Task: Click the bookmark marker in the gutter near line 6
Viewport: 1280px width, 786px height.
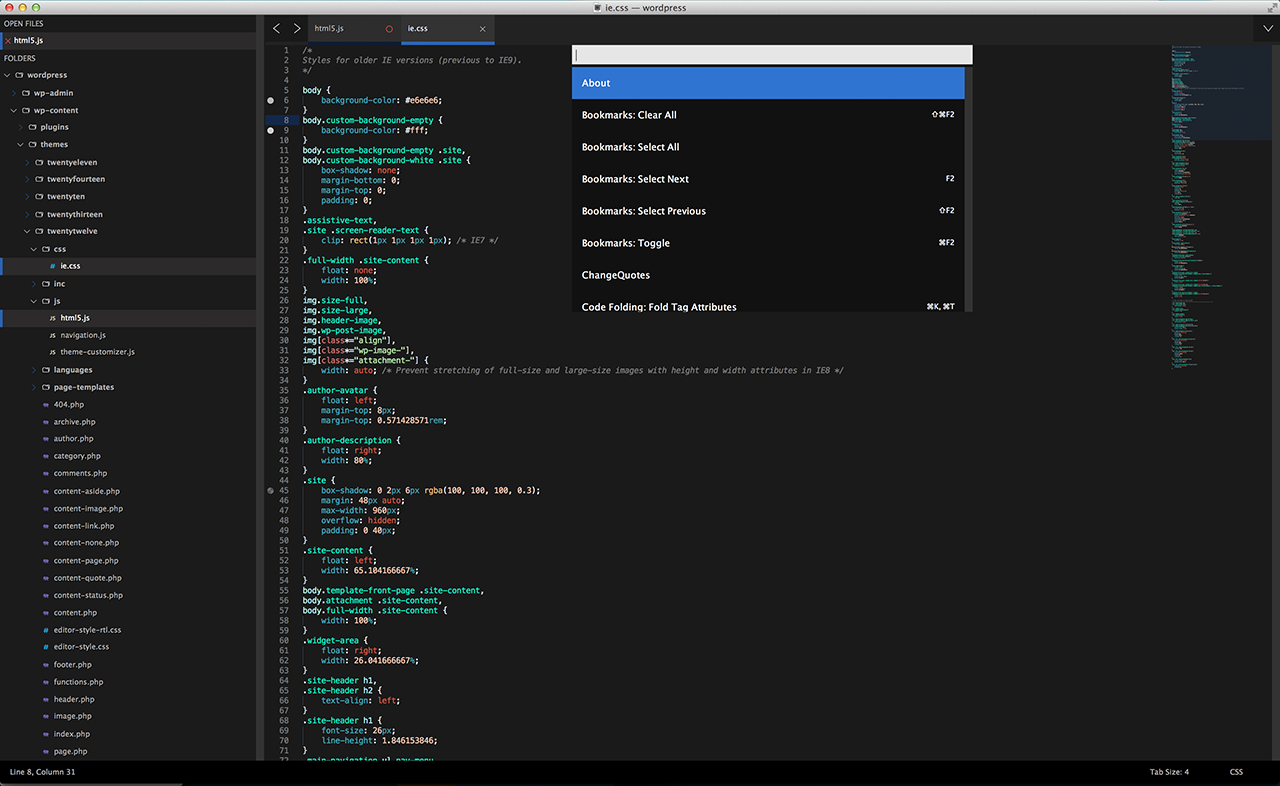Action: click(270, 100)
